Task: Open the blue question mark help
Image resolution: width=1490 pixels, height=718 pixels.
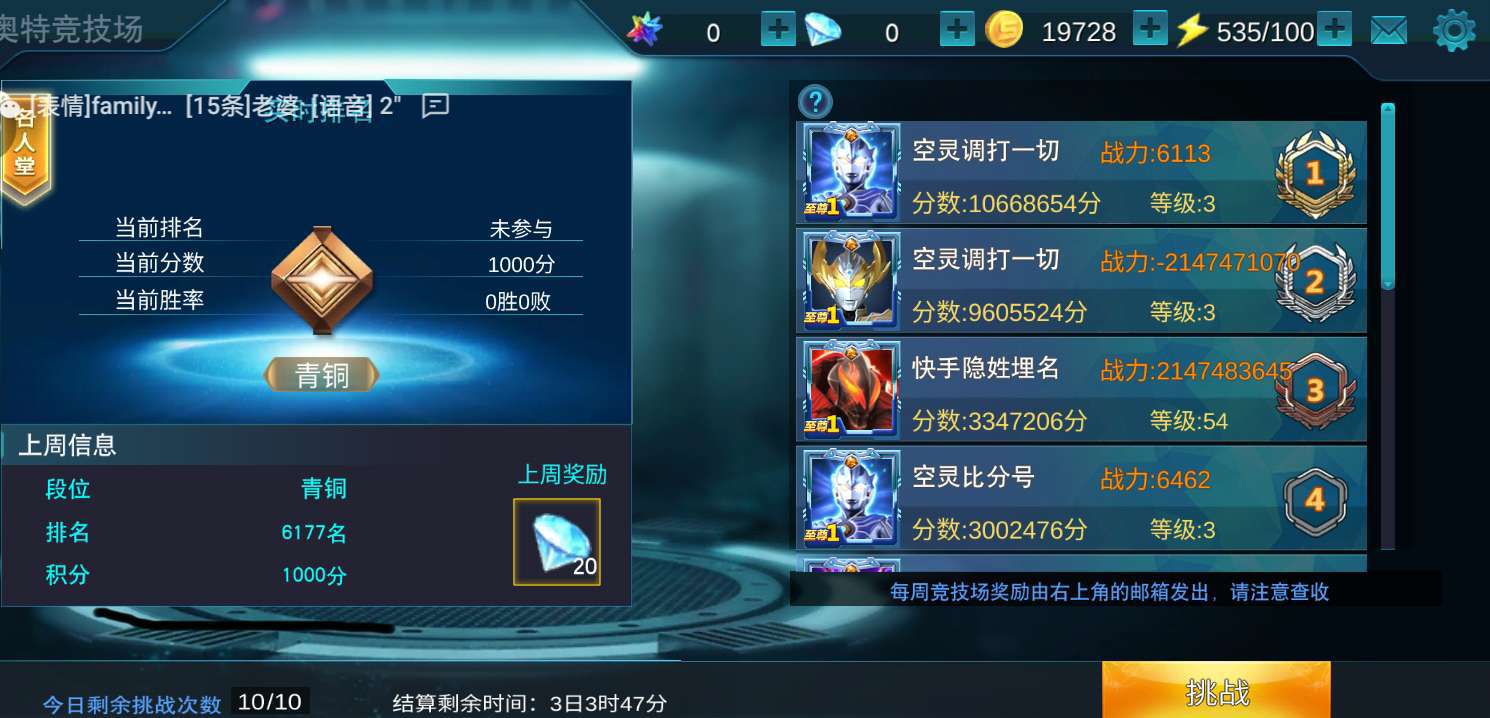Action: (x=815, y=102)
